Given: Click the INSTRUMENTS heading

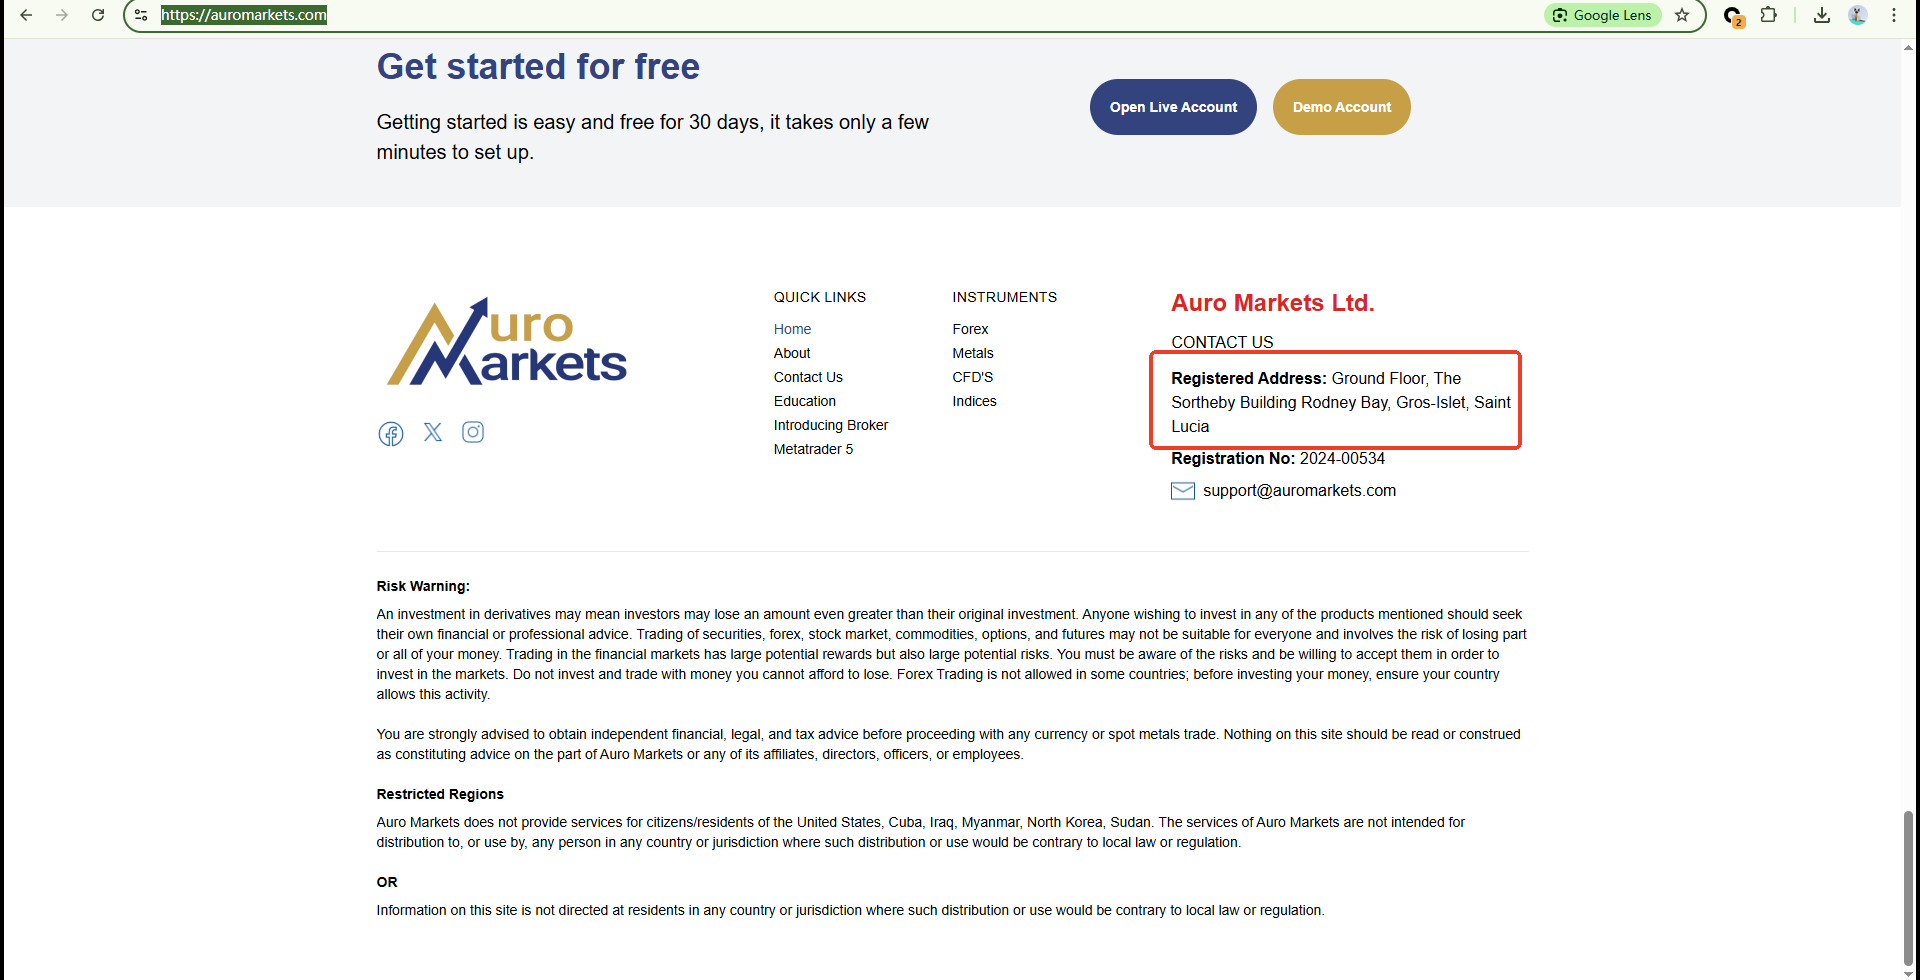Looking at the screenshot, I should point(1004,297).
